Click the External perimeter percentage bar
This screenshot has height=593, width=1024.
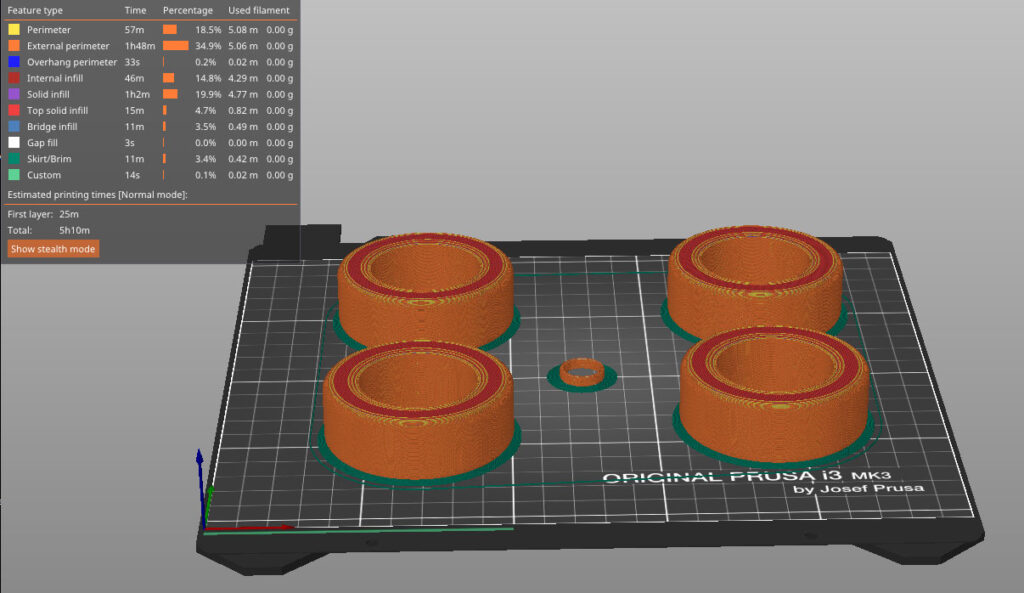coord(176,46)
